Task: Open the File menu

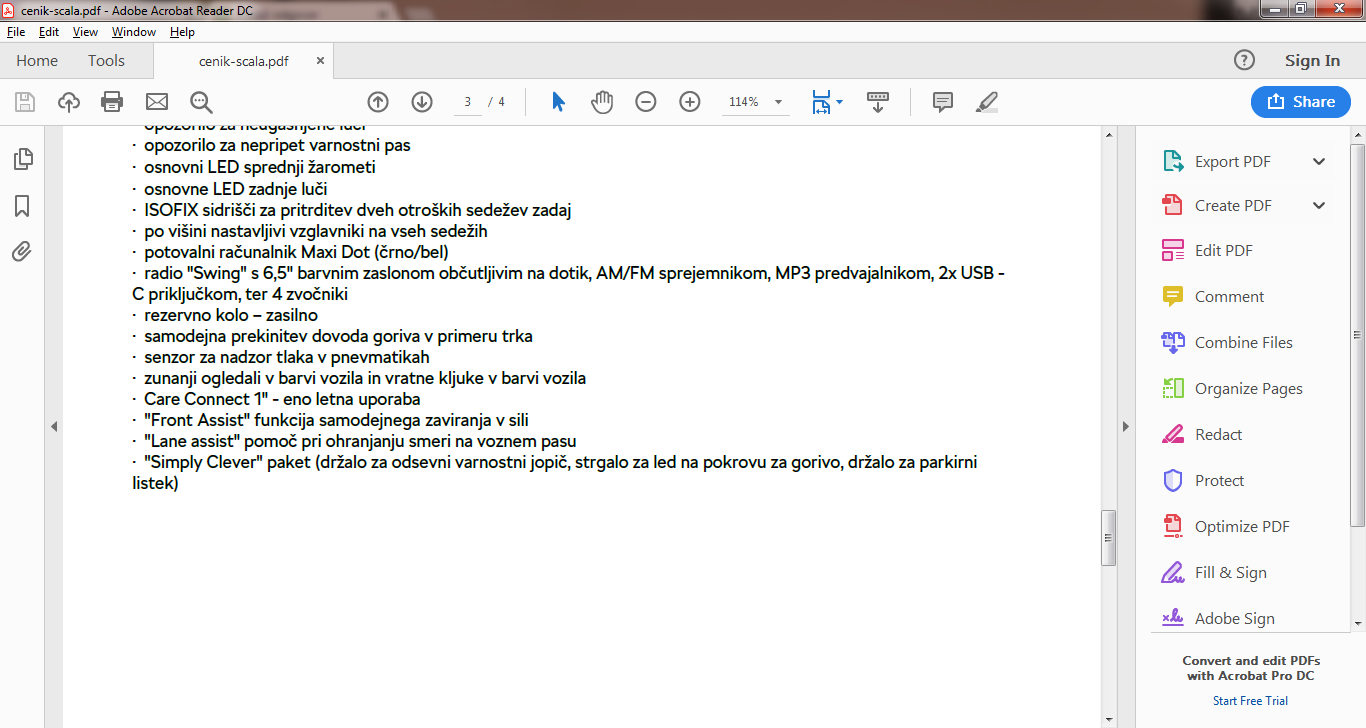Action: tap(16, 32)
